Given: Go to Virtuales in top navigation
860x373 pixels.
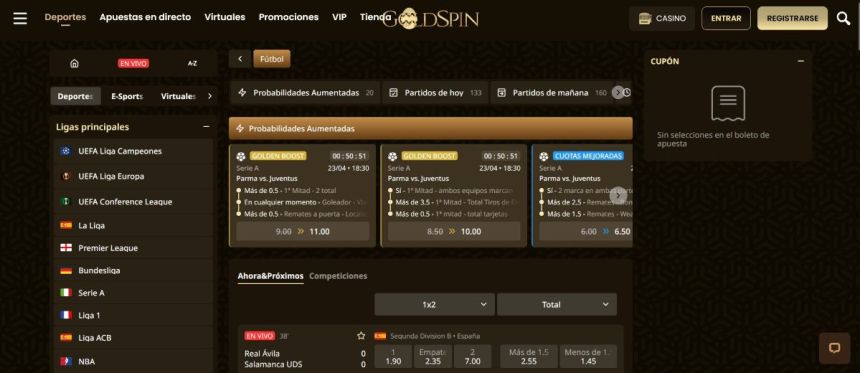Looking at the screenshot, I should pyautogui.click(x=225, y=17).
